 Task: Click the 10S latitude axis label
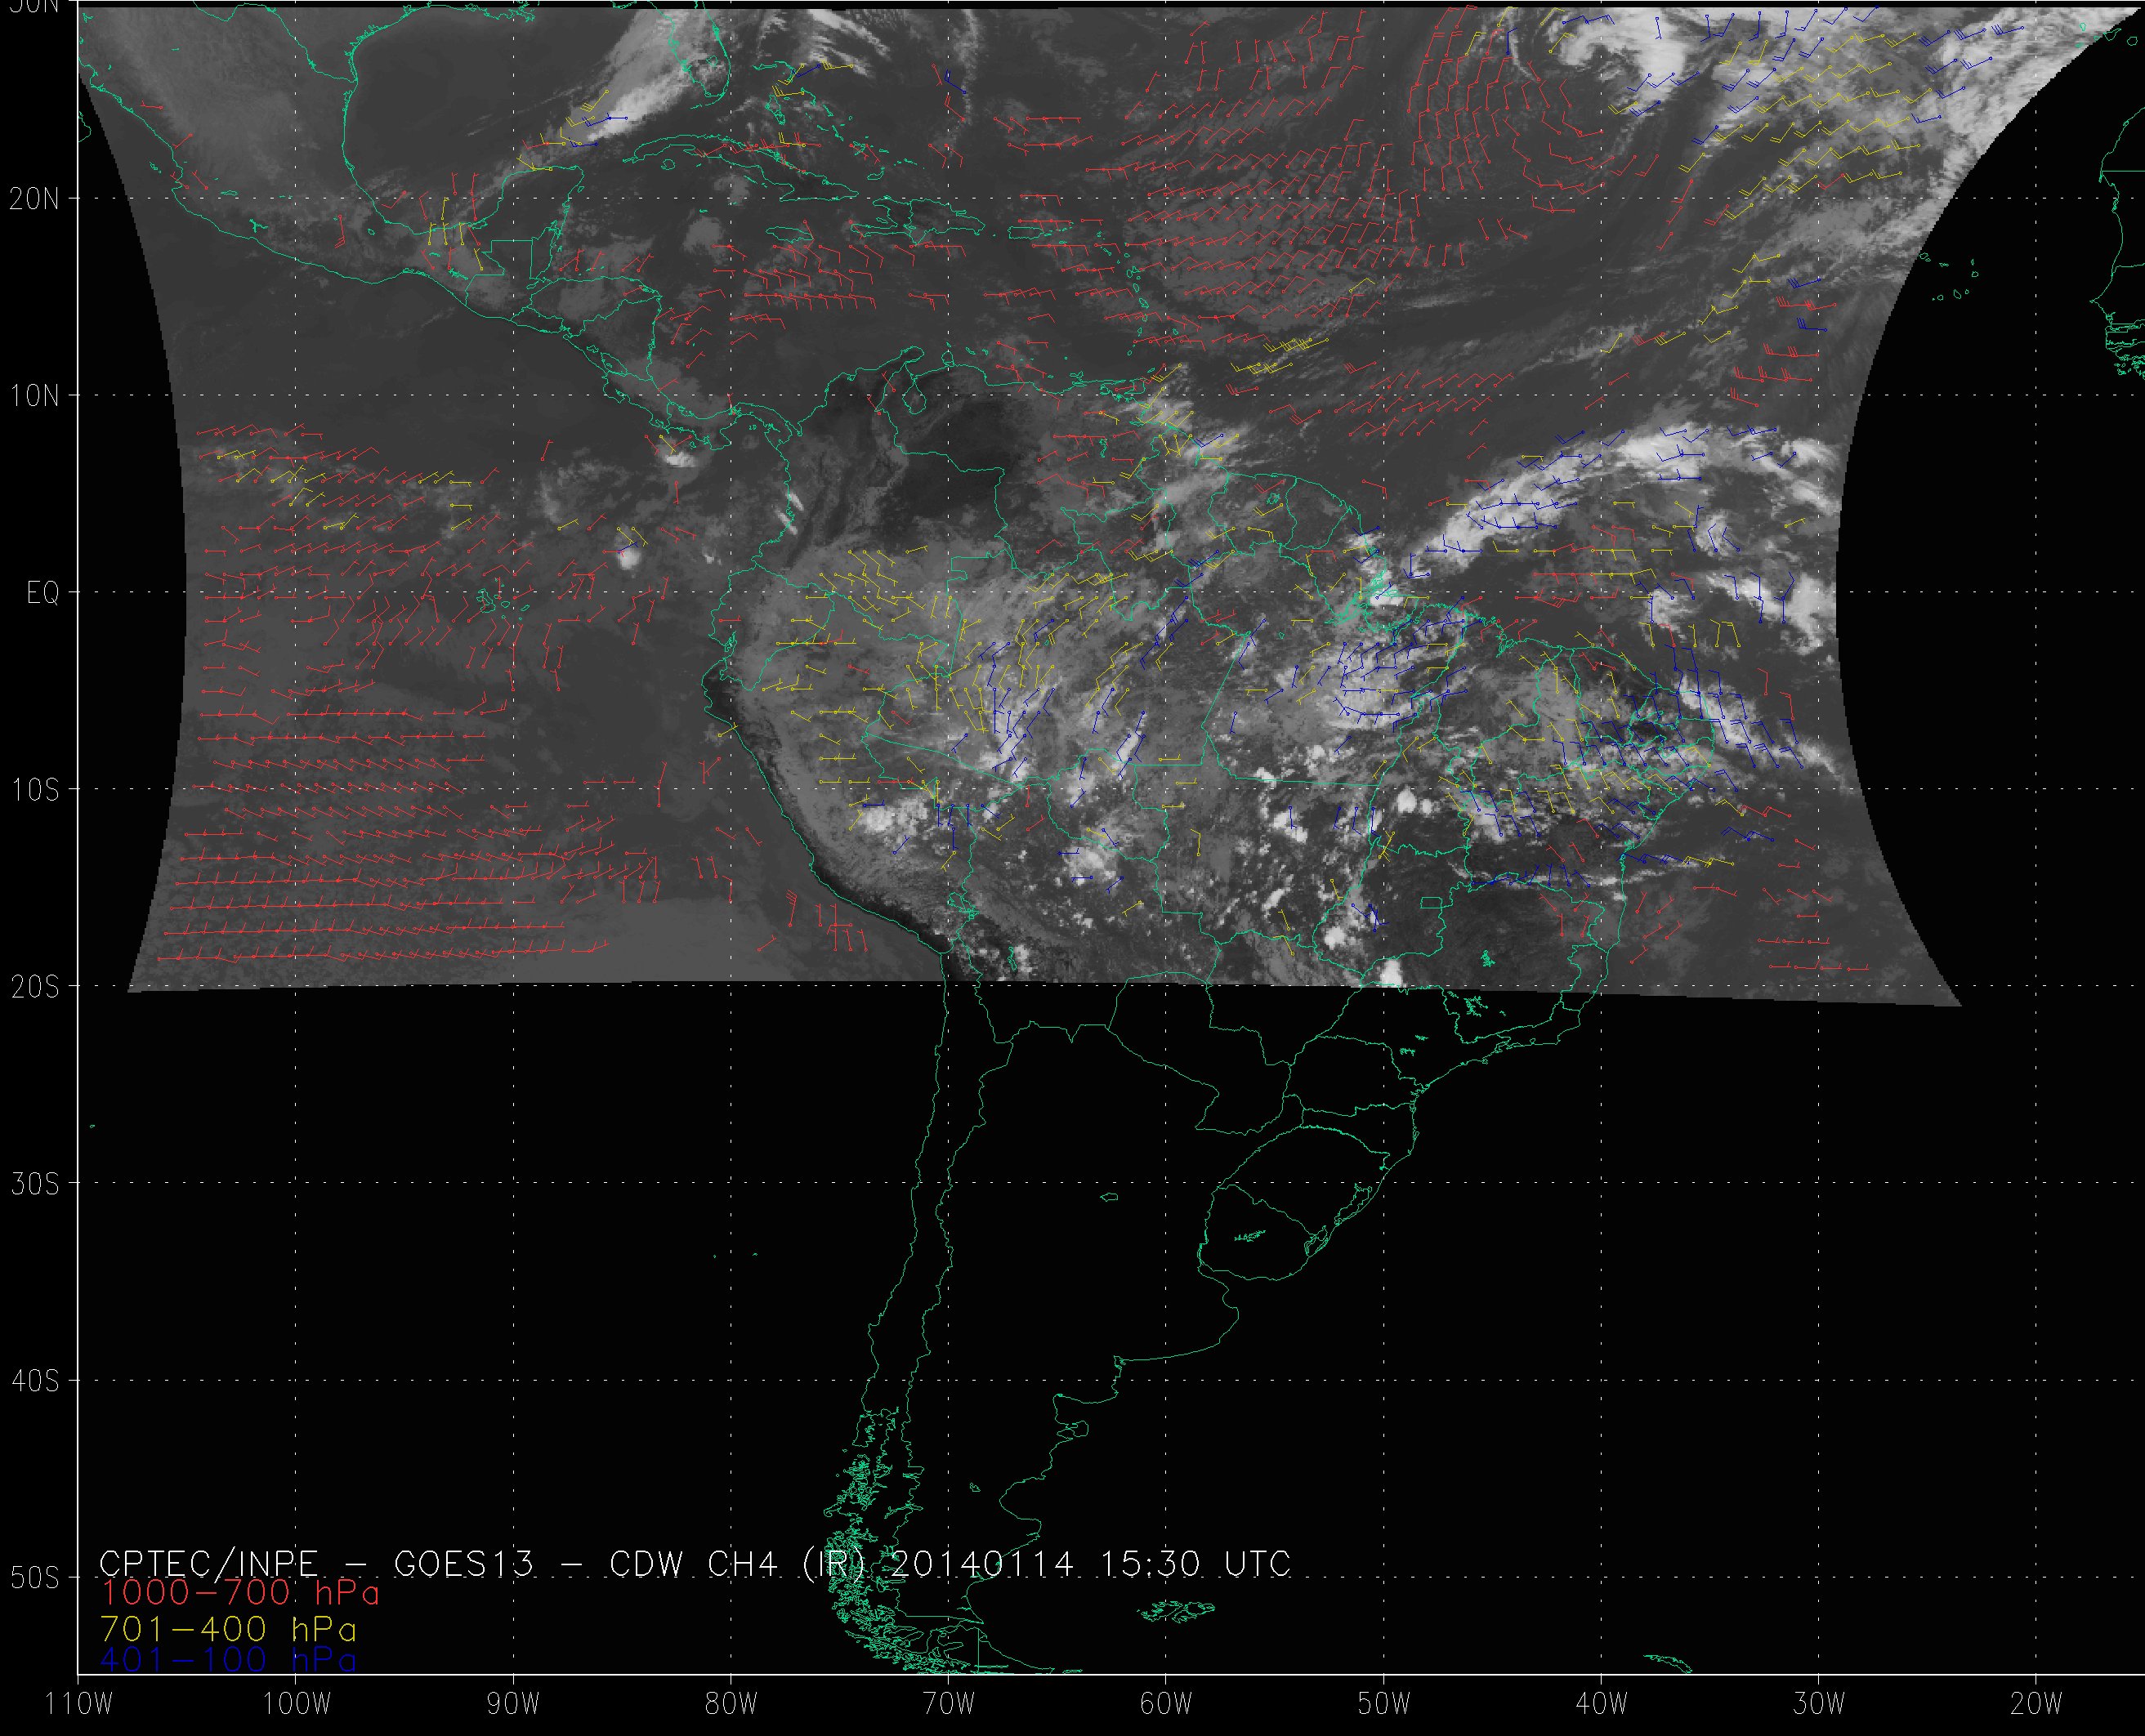point(34,790)
